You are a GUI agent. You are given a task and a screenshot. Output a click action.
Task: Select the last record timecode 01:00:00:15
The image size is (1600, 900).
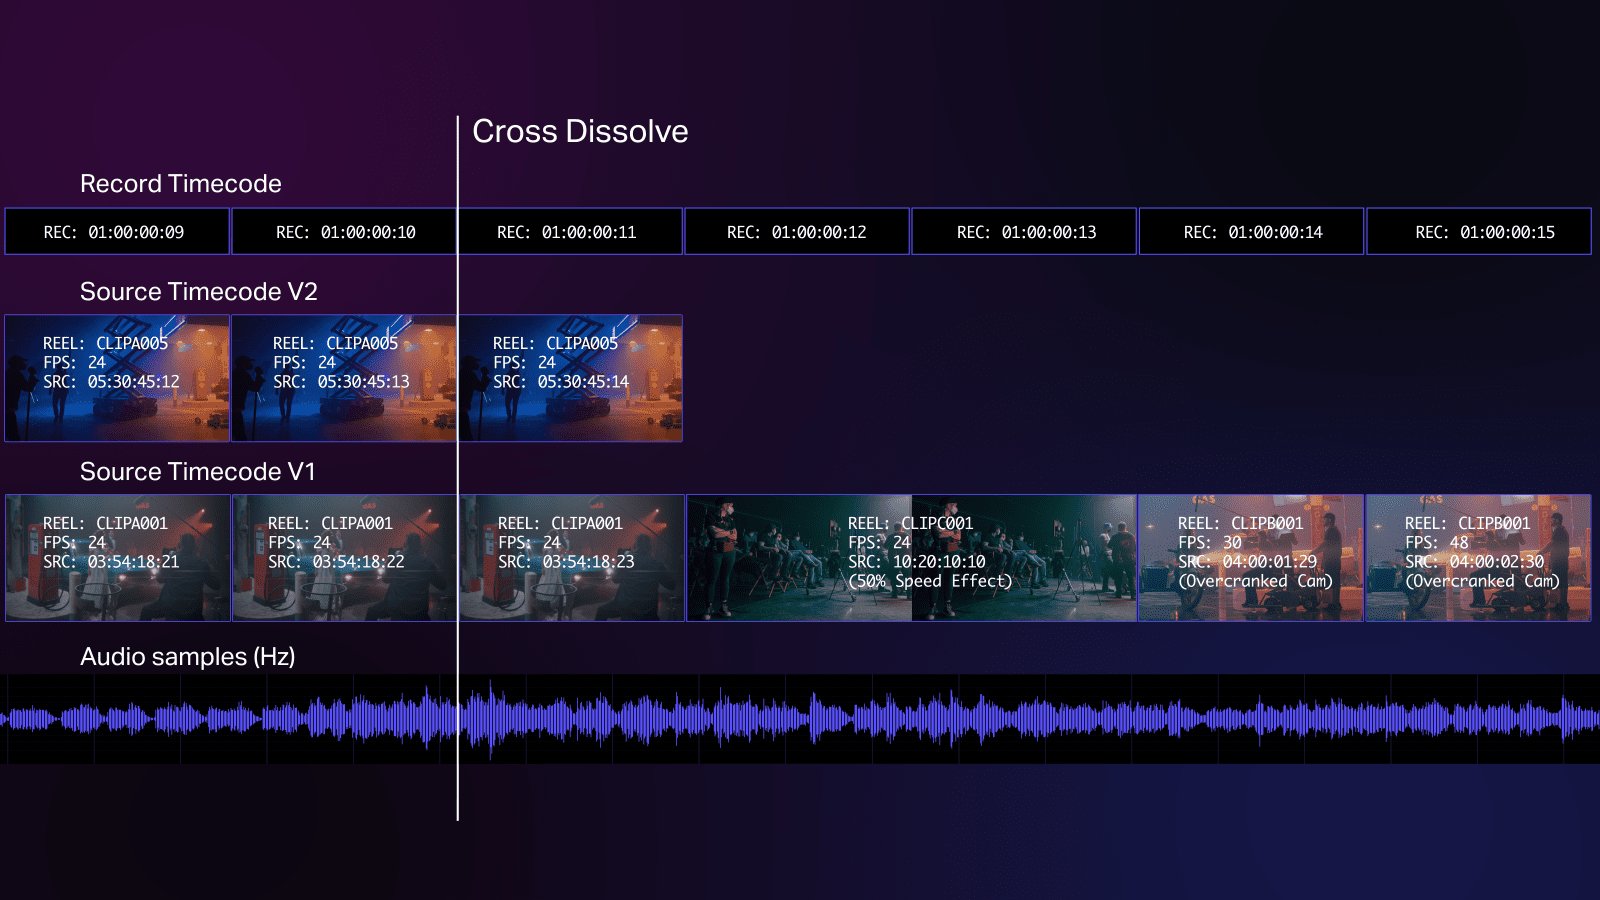click(x=1478, y=231)
